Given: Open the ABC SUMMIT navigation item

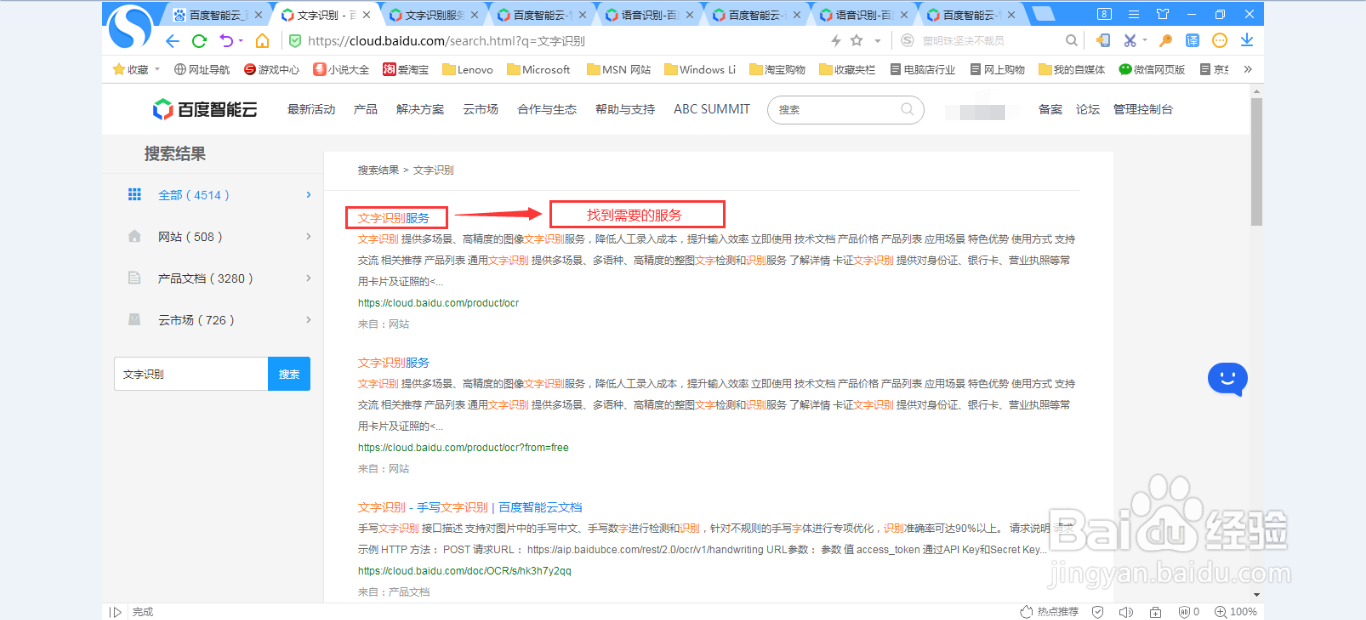Looking at the screenshot, I should [x=712, y=109].
